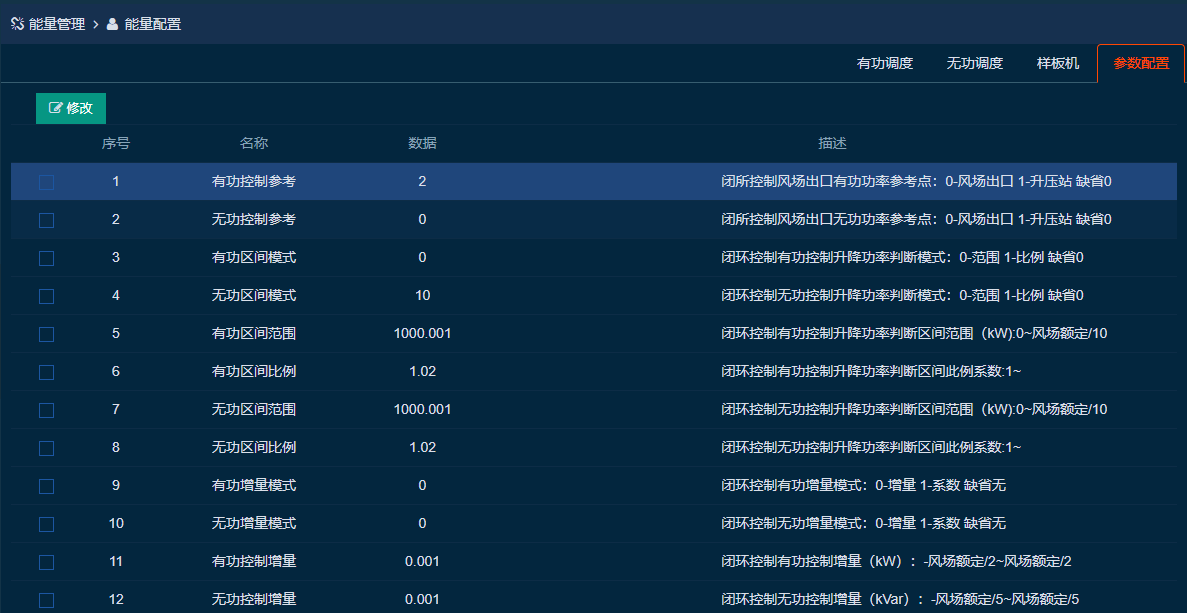Switch to the 有功调度 tab
Viewport: 1187px width, 613px height.
(x=885, y=63)
